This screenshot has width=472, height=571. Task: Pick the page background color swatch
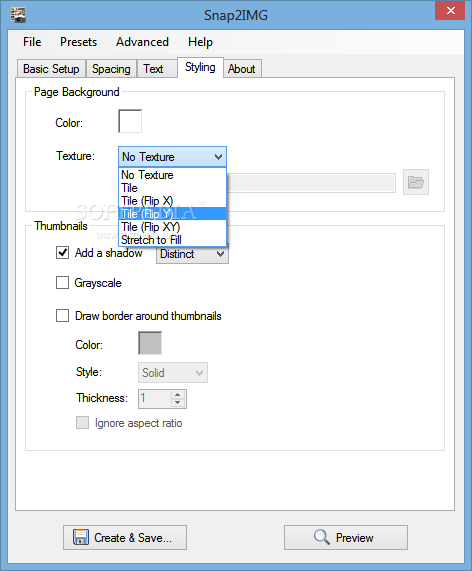(130, 121)
